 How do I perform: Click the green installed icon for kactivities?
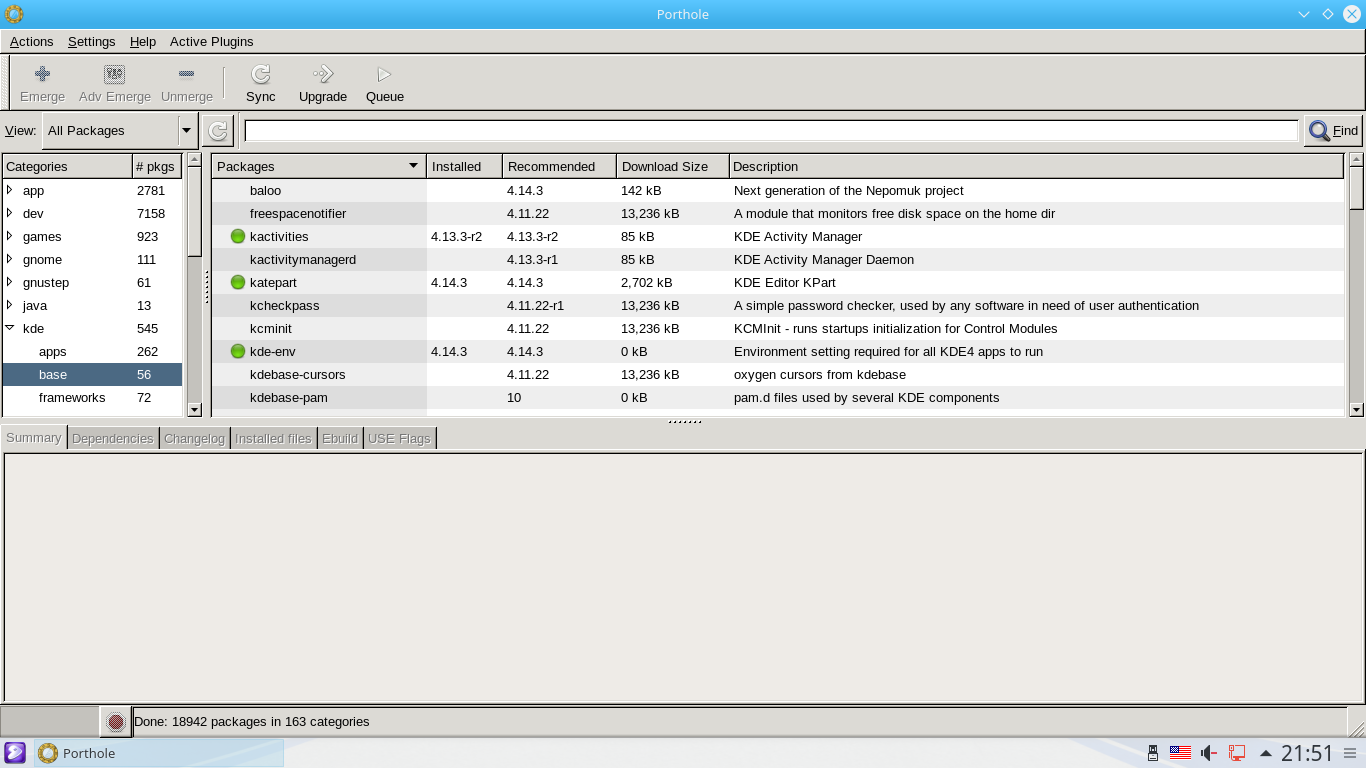pyautogui.click(x=238, y=237)
